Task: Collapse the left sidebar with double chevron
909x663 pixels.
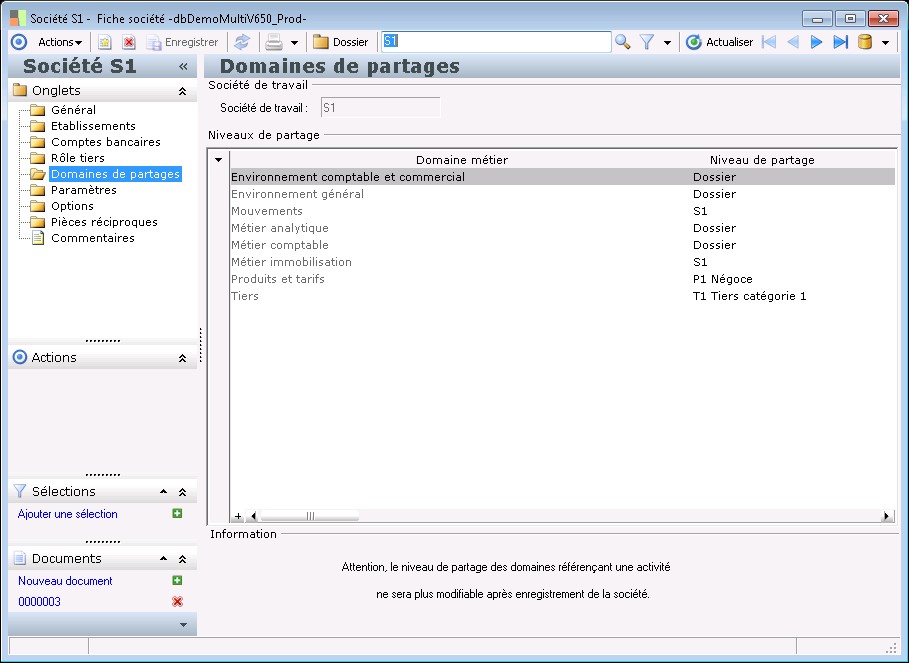Action: pos(183,67)
